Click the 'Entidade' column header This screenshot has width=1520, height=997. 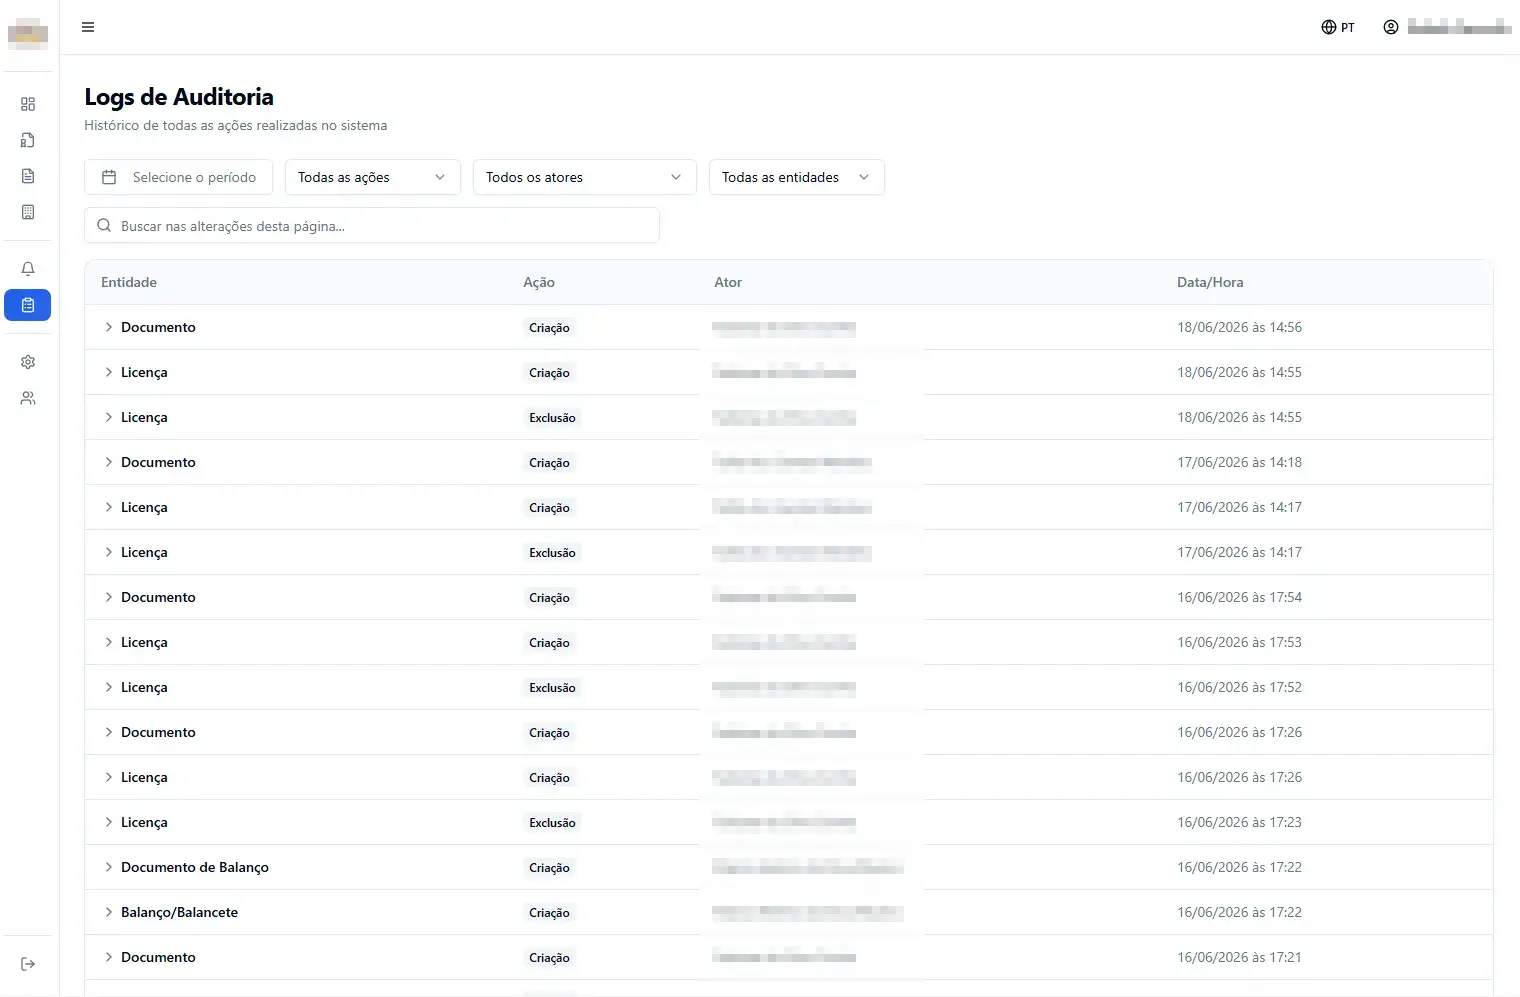[x=129, y=282]
